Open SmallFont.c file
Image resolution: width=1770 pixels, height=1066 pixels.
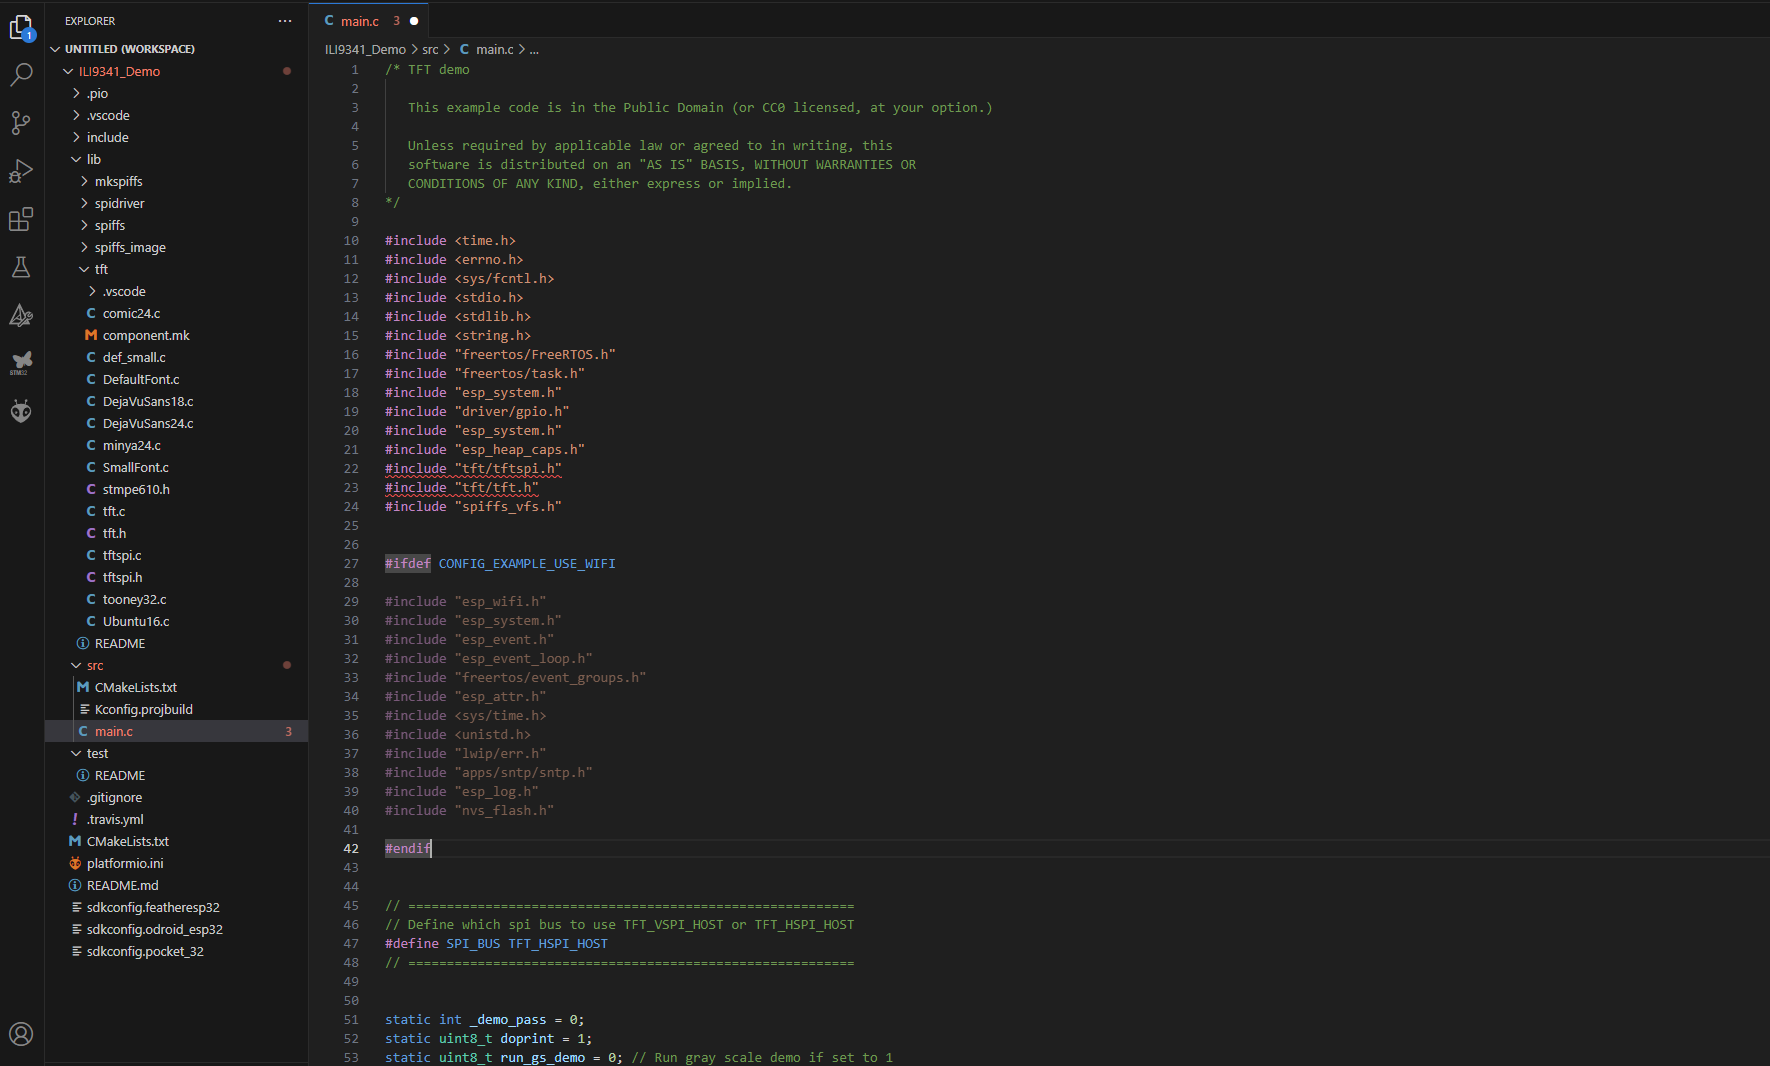point(176,467)
